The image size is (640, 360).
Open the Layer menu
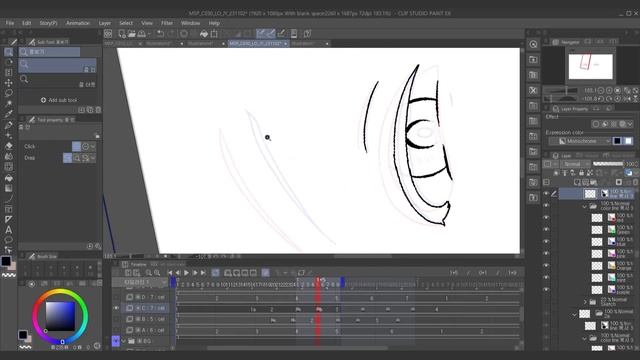click(104, 23)
